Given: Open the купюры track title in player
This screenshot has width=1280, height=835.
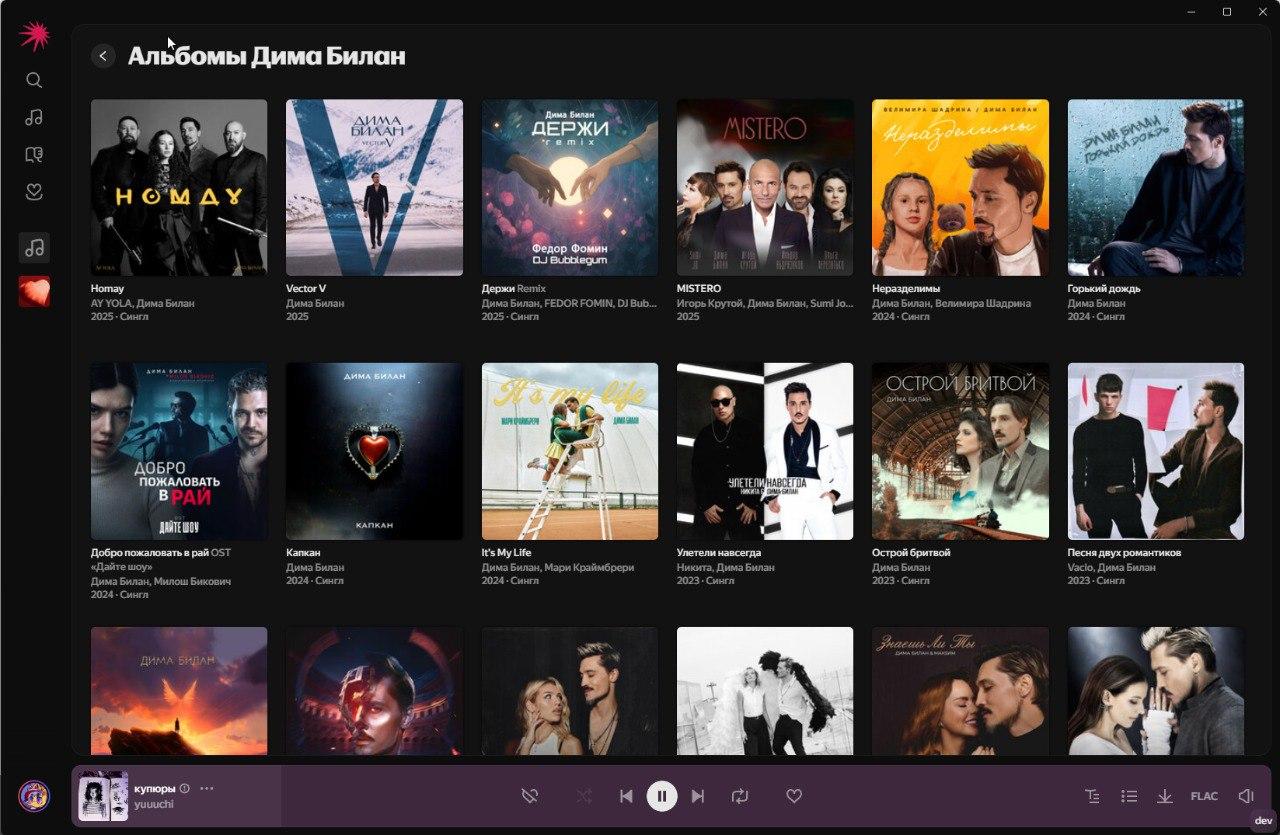Looking at the screenshot, I should (155, 788).
